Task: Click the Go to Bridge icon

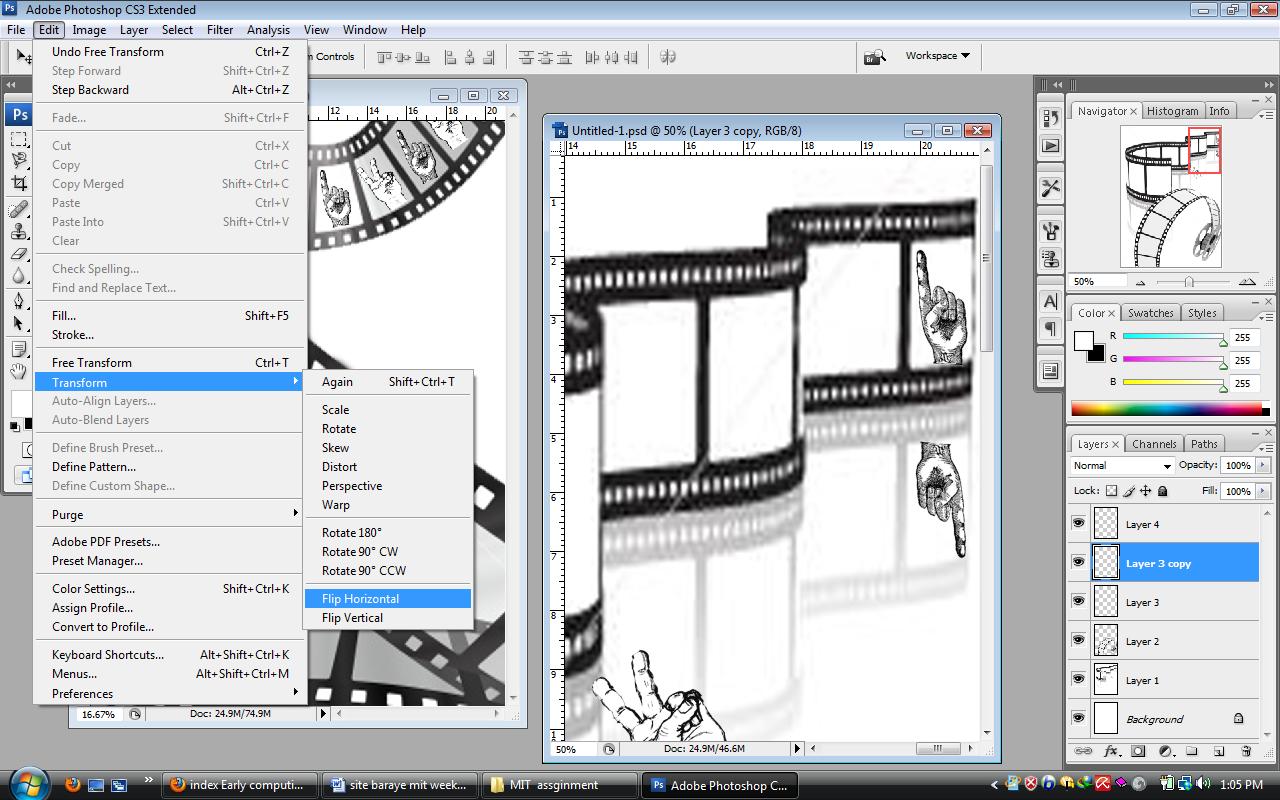Action: [875, 57]
